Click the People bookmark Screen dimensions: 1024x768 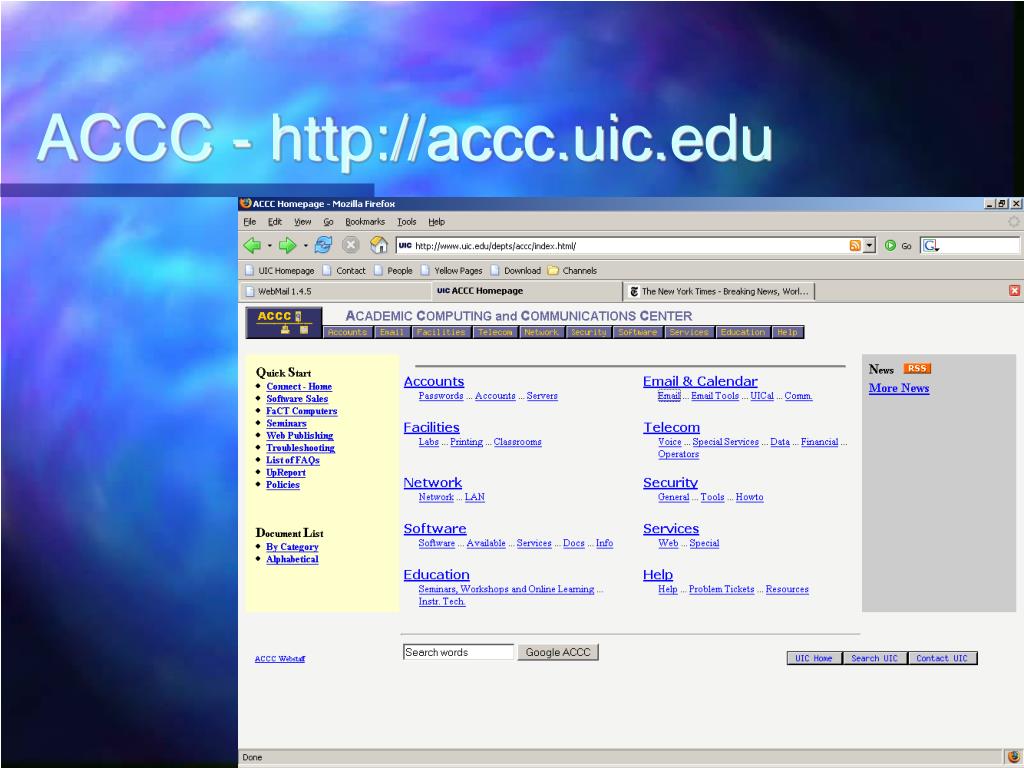(393, 270)
